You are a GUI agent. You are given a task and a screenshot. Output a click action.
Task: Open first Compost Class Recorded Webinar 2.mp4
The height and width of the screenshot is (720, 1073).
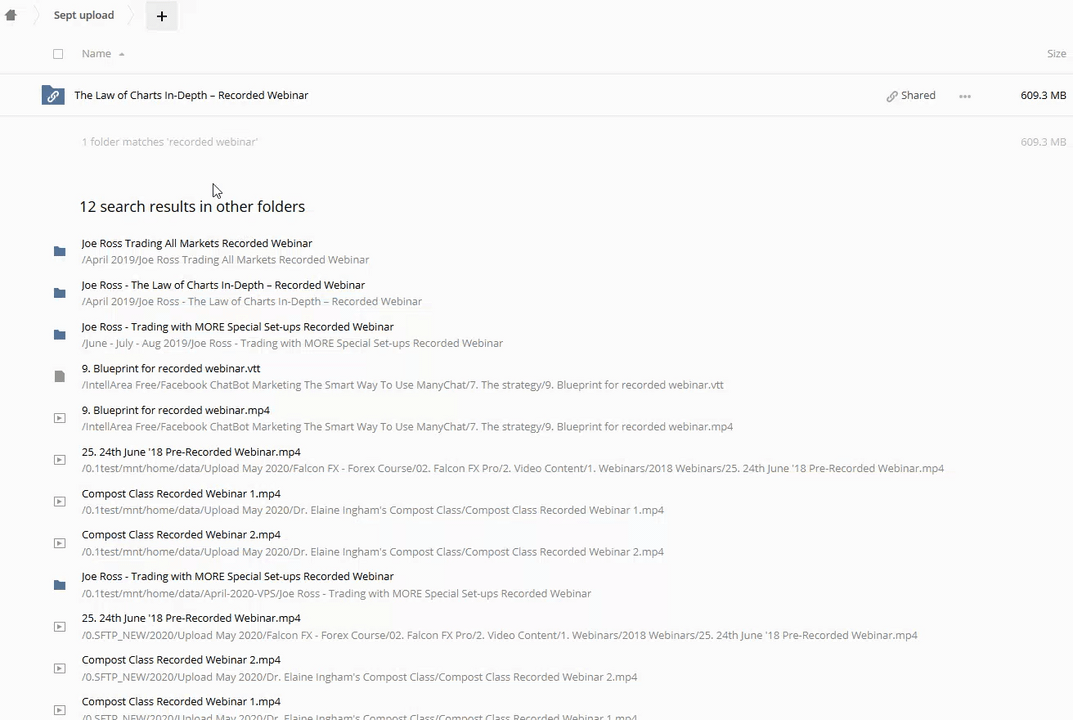pyautogui.click(x=181, y=535)
